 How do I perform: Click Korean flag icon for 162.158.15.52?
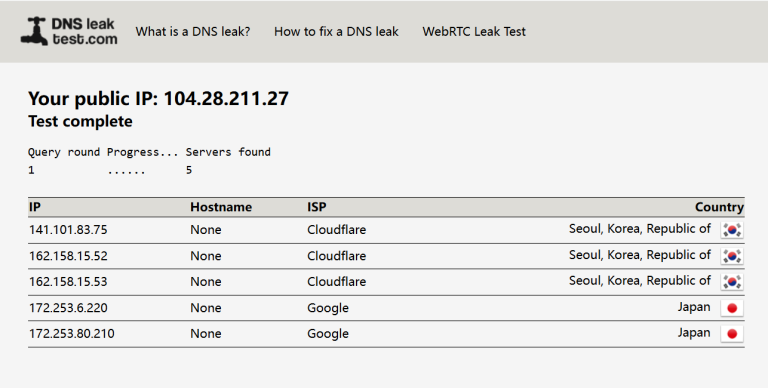pos(732,256)
